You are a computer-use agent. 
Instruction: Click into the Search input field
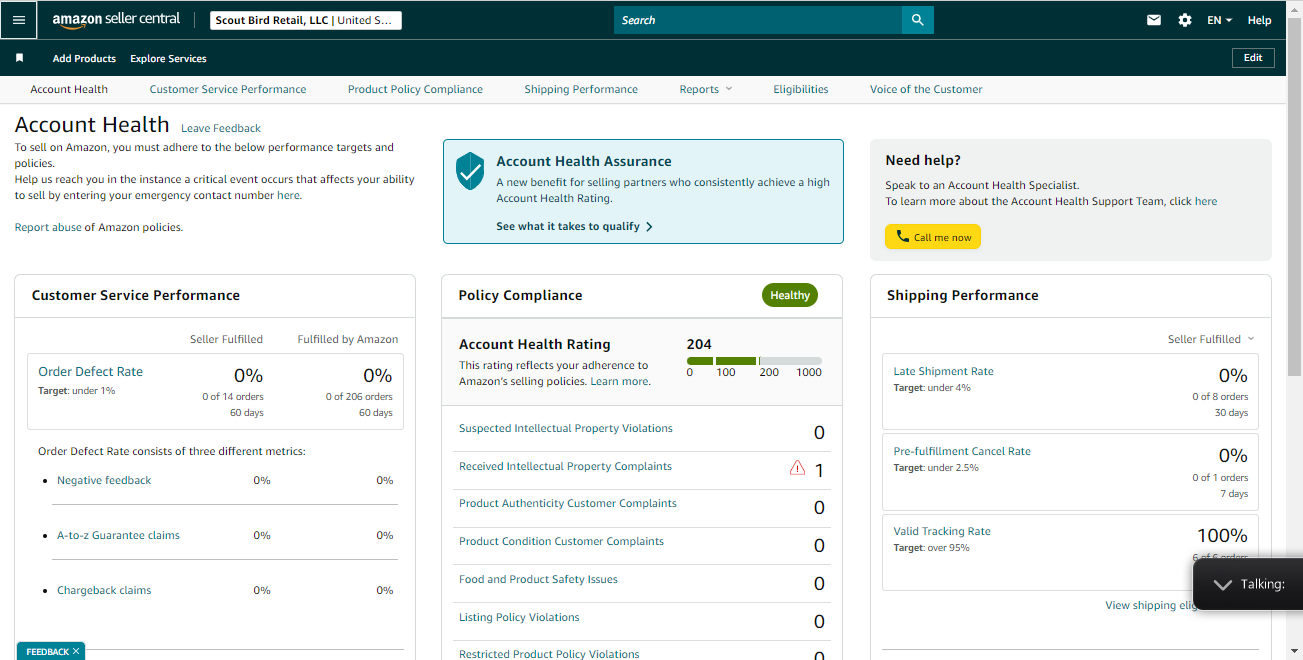coord(758,20)
